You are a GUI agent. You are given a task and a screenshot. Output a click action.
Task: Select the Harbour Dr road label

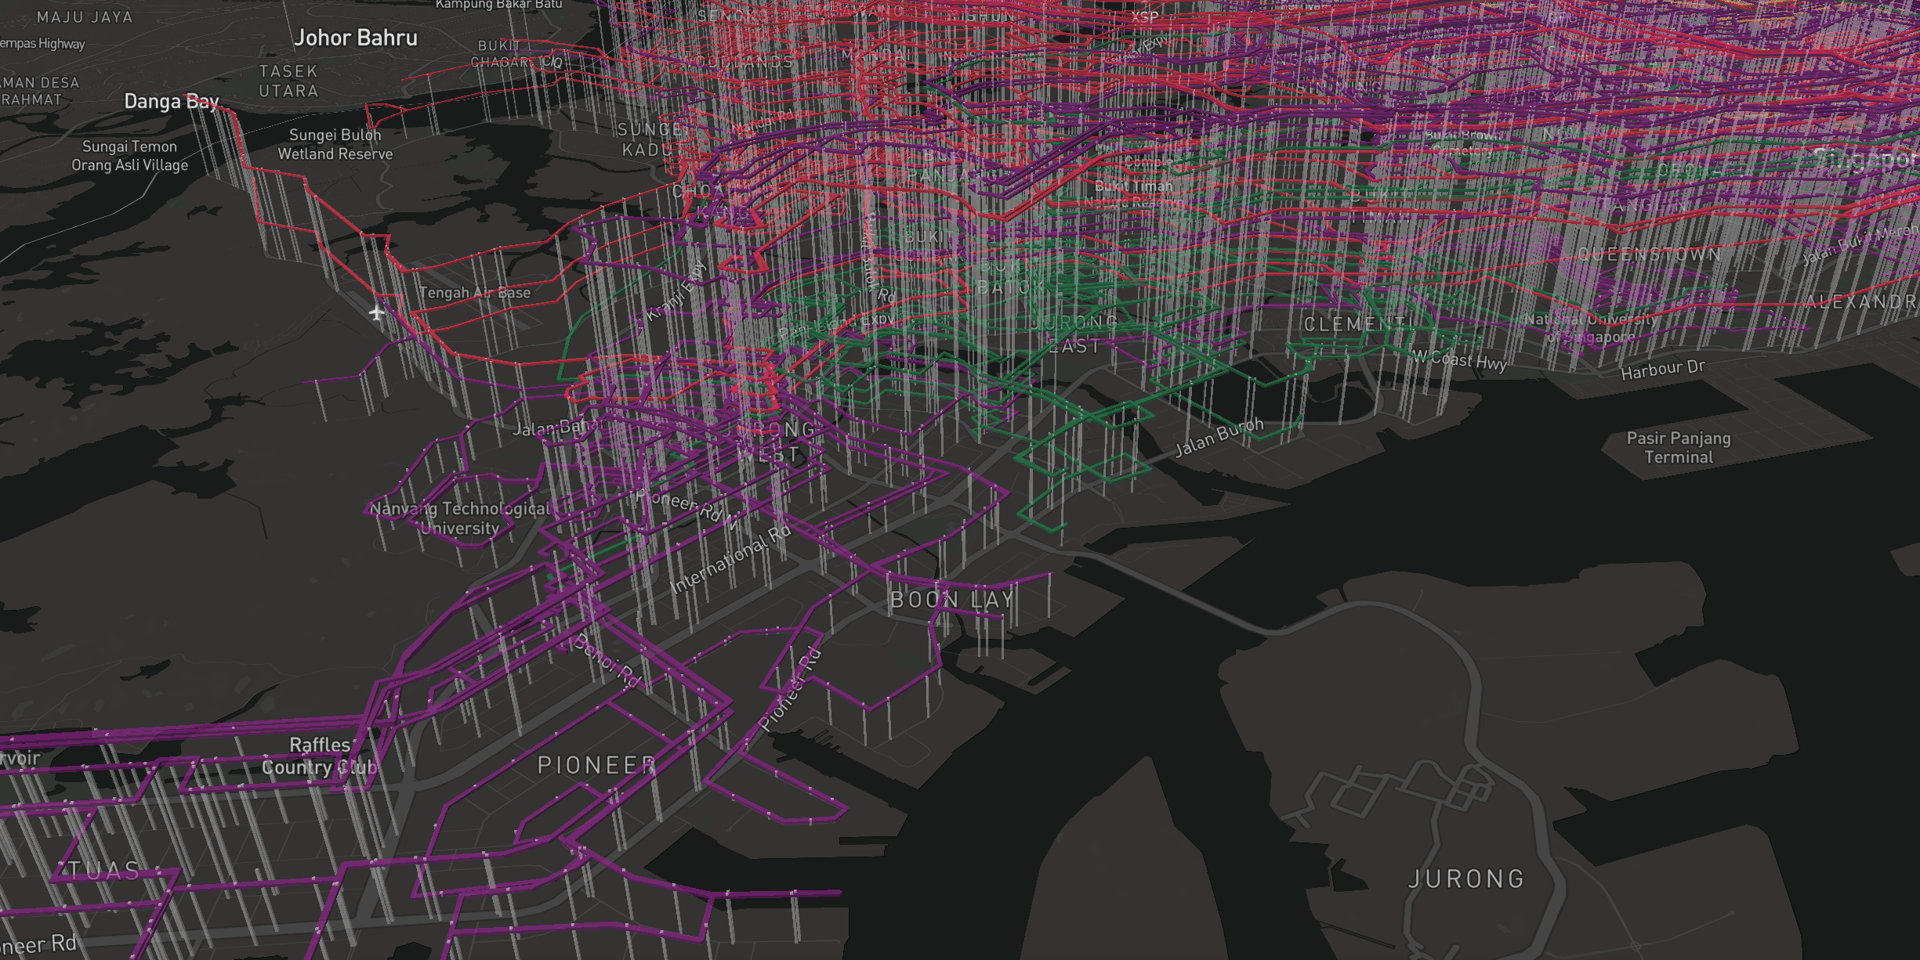click(1662, 369)
